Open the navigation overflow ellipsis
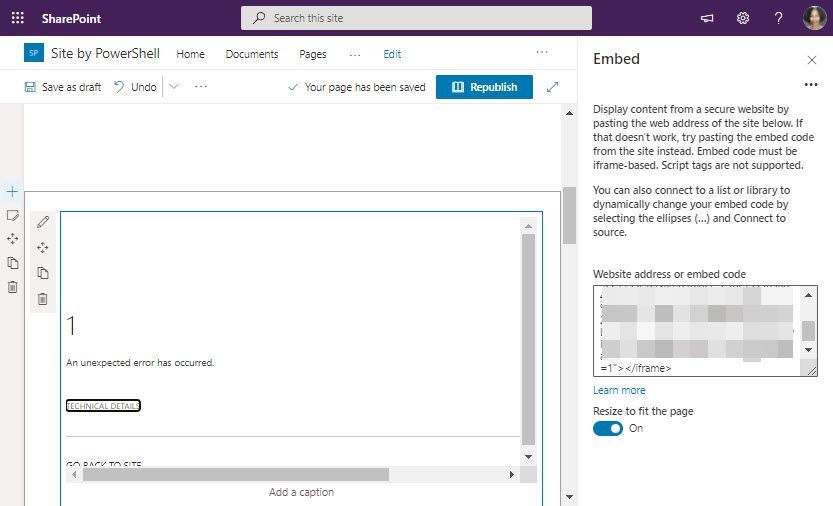The height and width of the screenshot is (506, 833). click(355, 54)
